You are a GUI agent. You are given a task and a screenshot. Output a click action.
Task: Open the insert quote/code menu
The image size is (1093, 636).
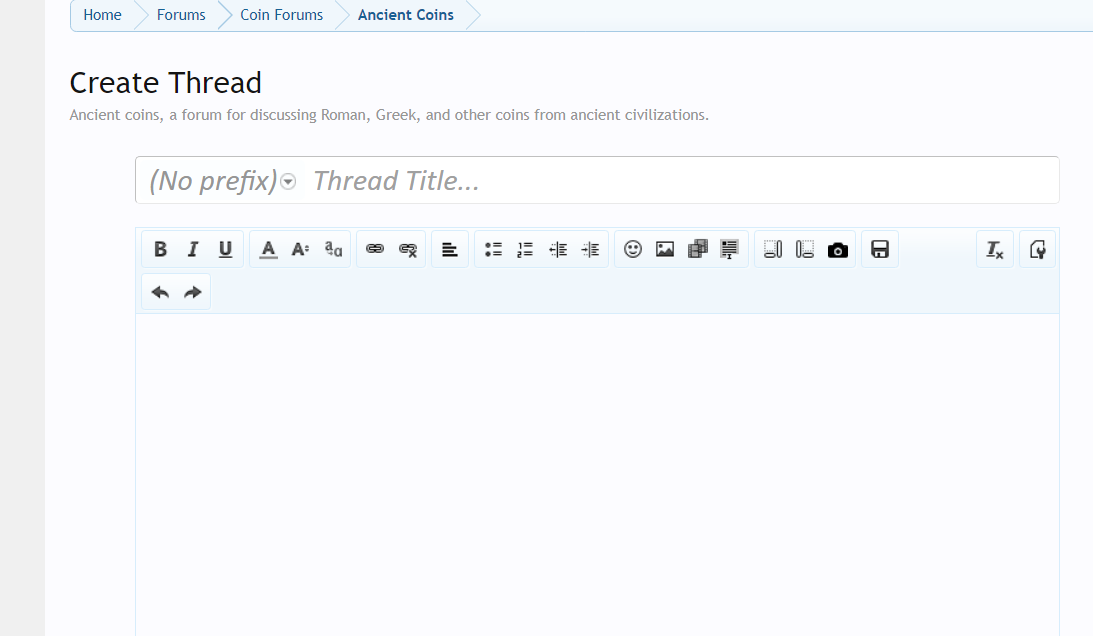click(x=730, y=250)
